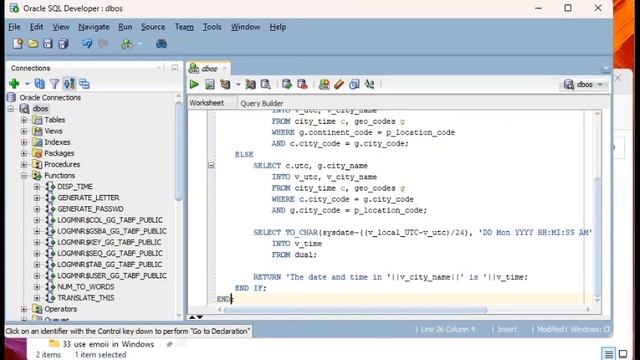The height and width of the screenshot is (360, 640).
Task: Expand the Tables node
Action: (x=24, y=120)
